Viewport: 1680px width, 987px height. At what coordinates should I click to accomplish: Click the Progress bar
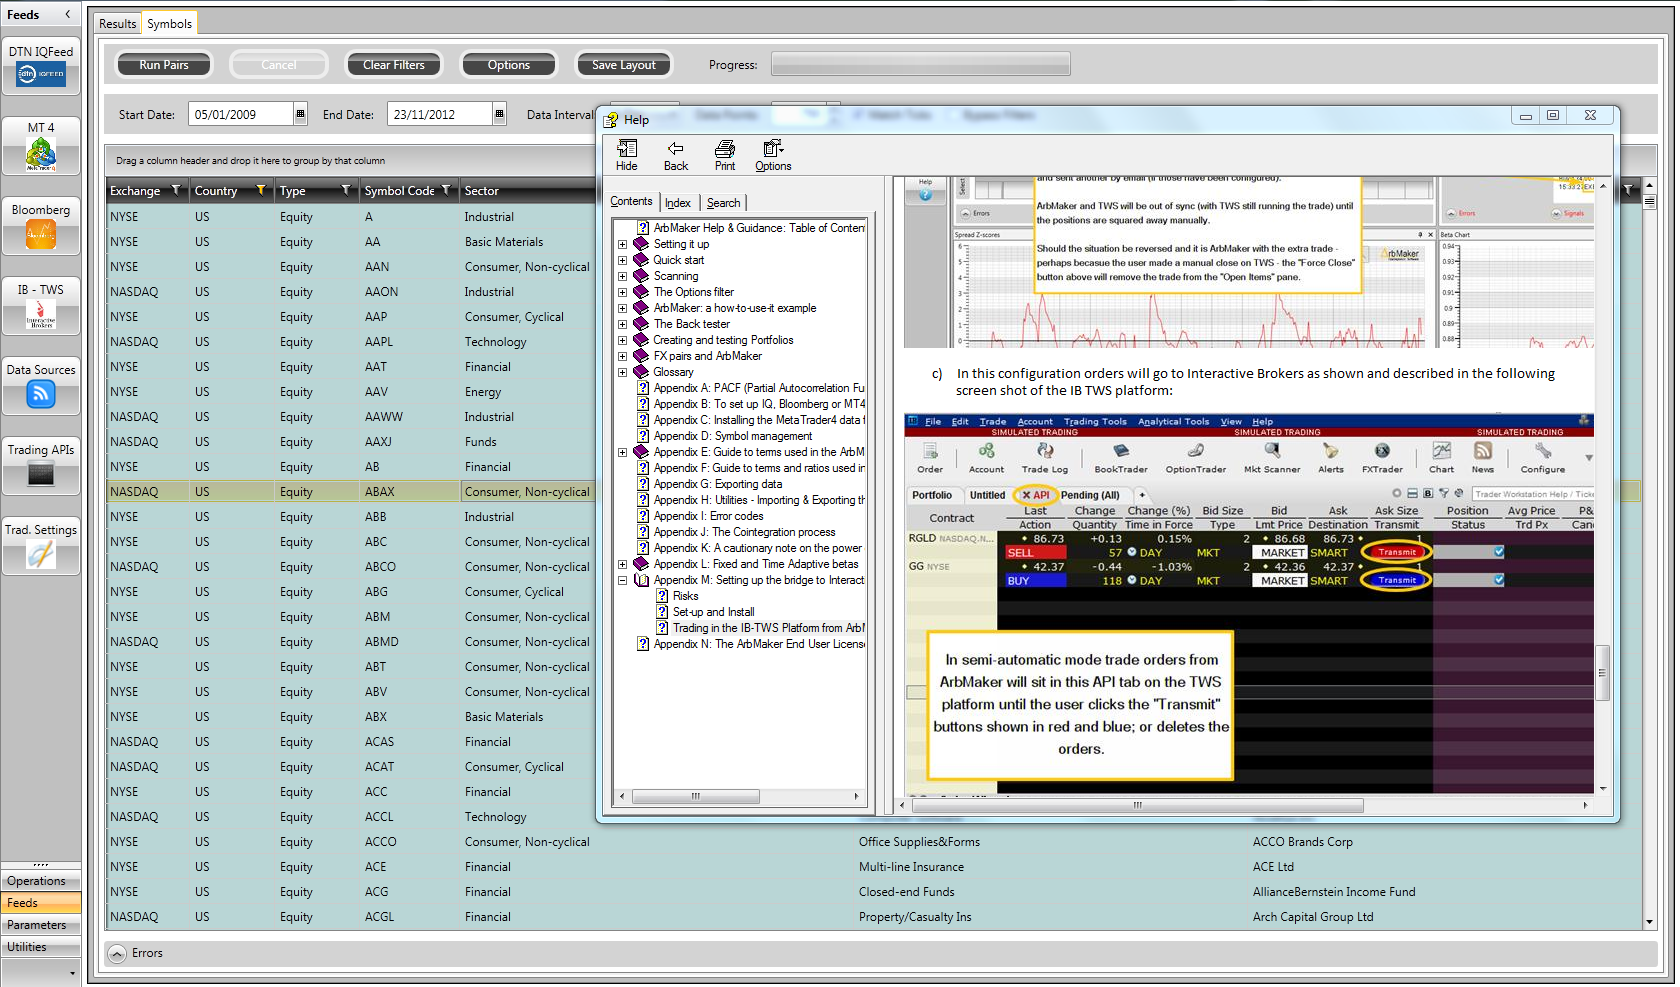click(921, 65)
